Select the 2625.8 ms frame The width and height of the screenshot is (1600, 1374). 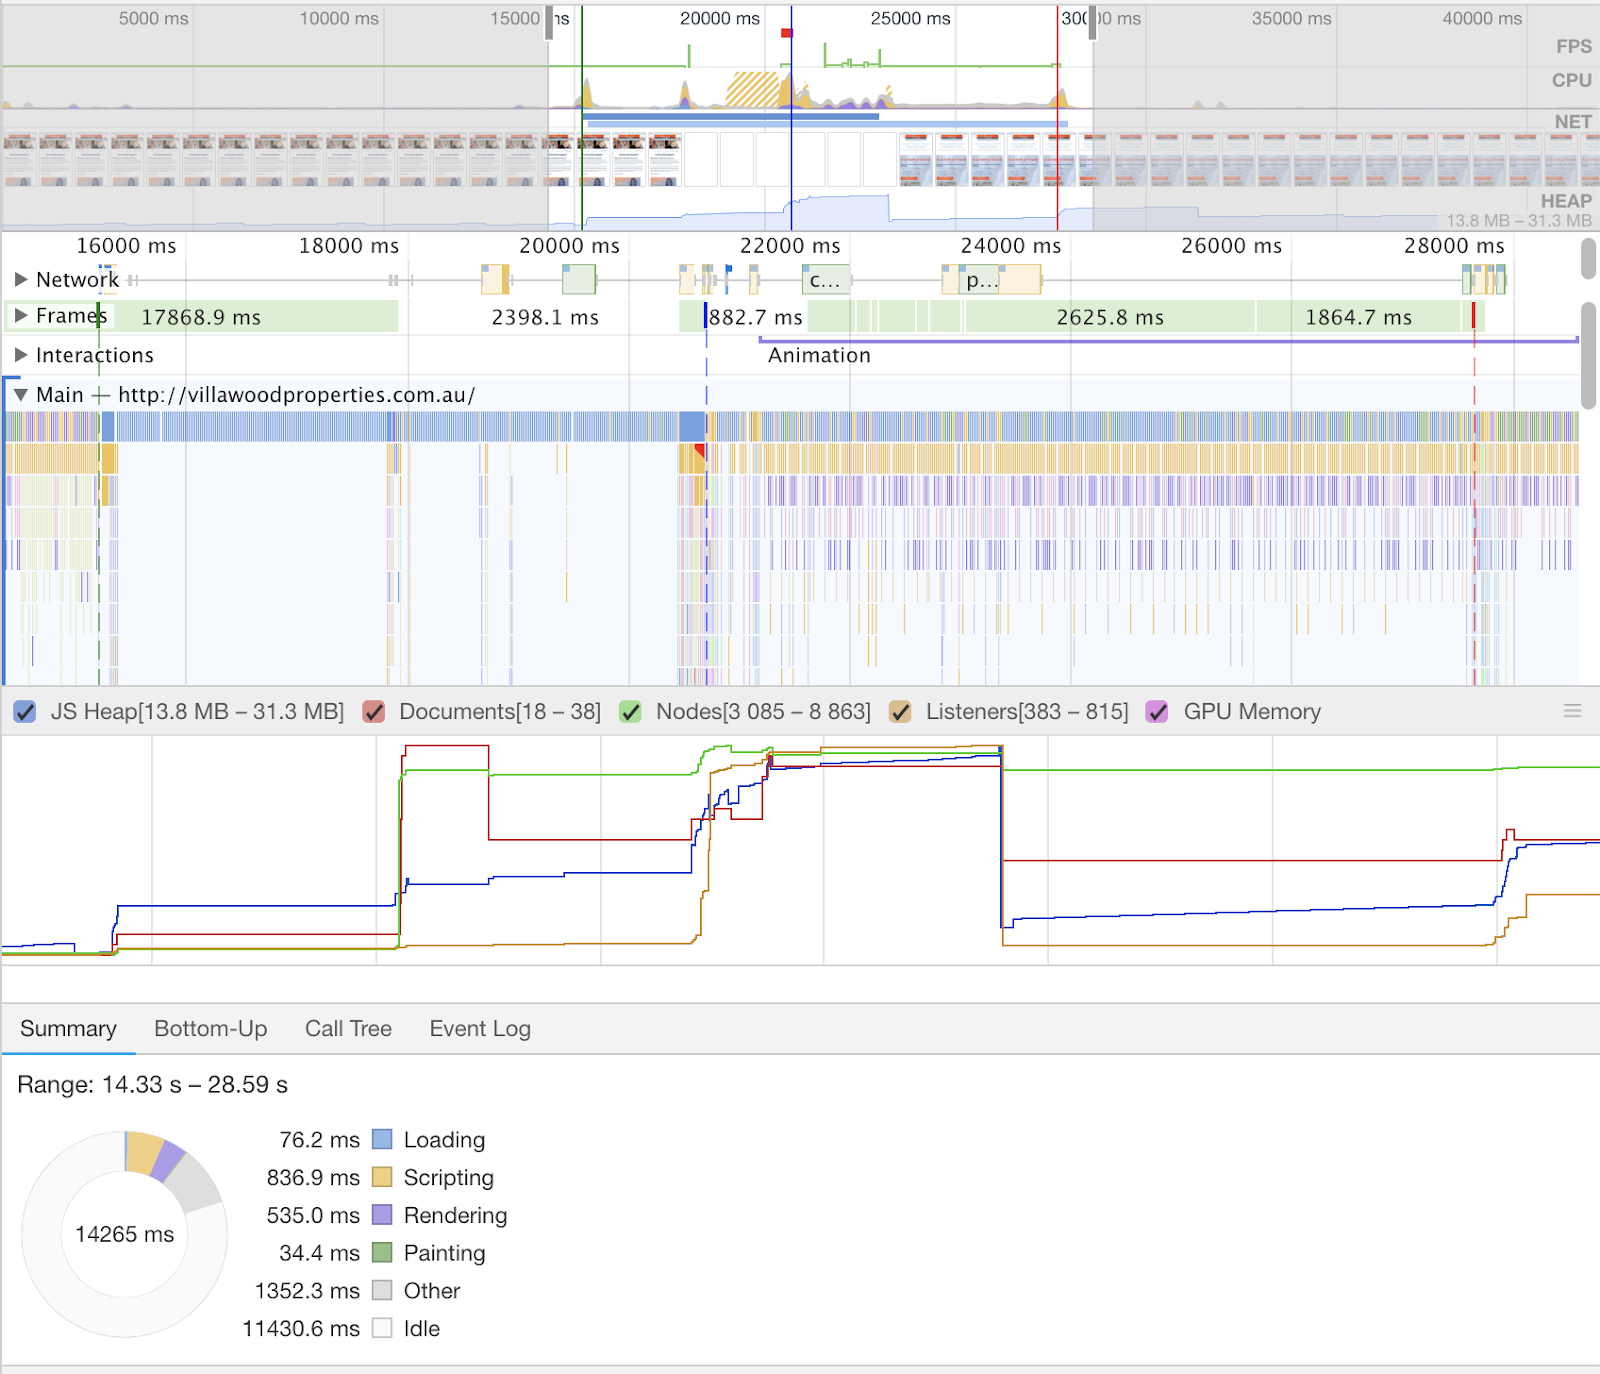point(1109,317)
